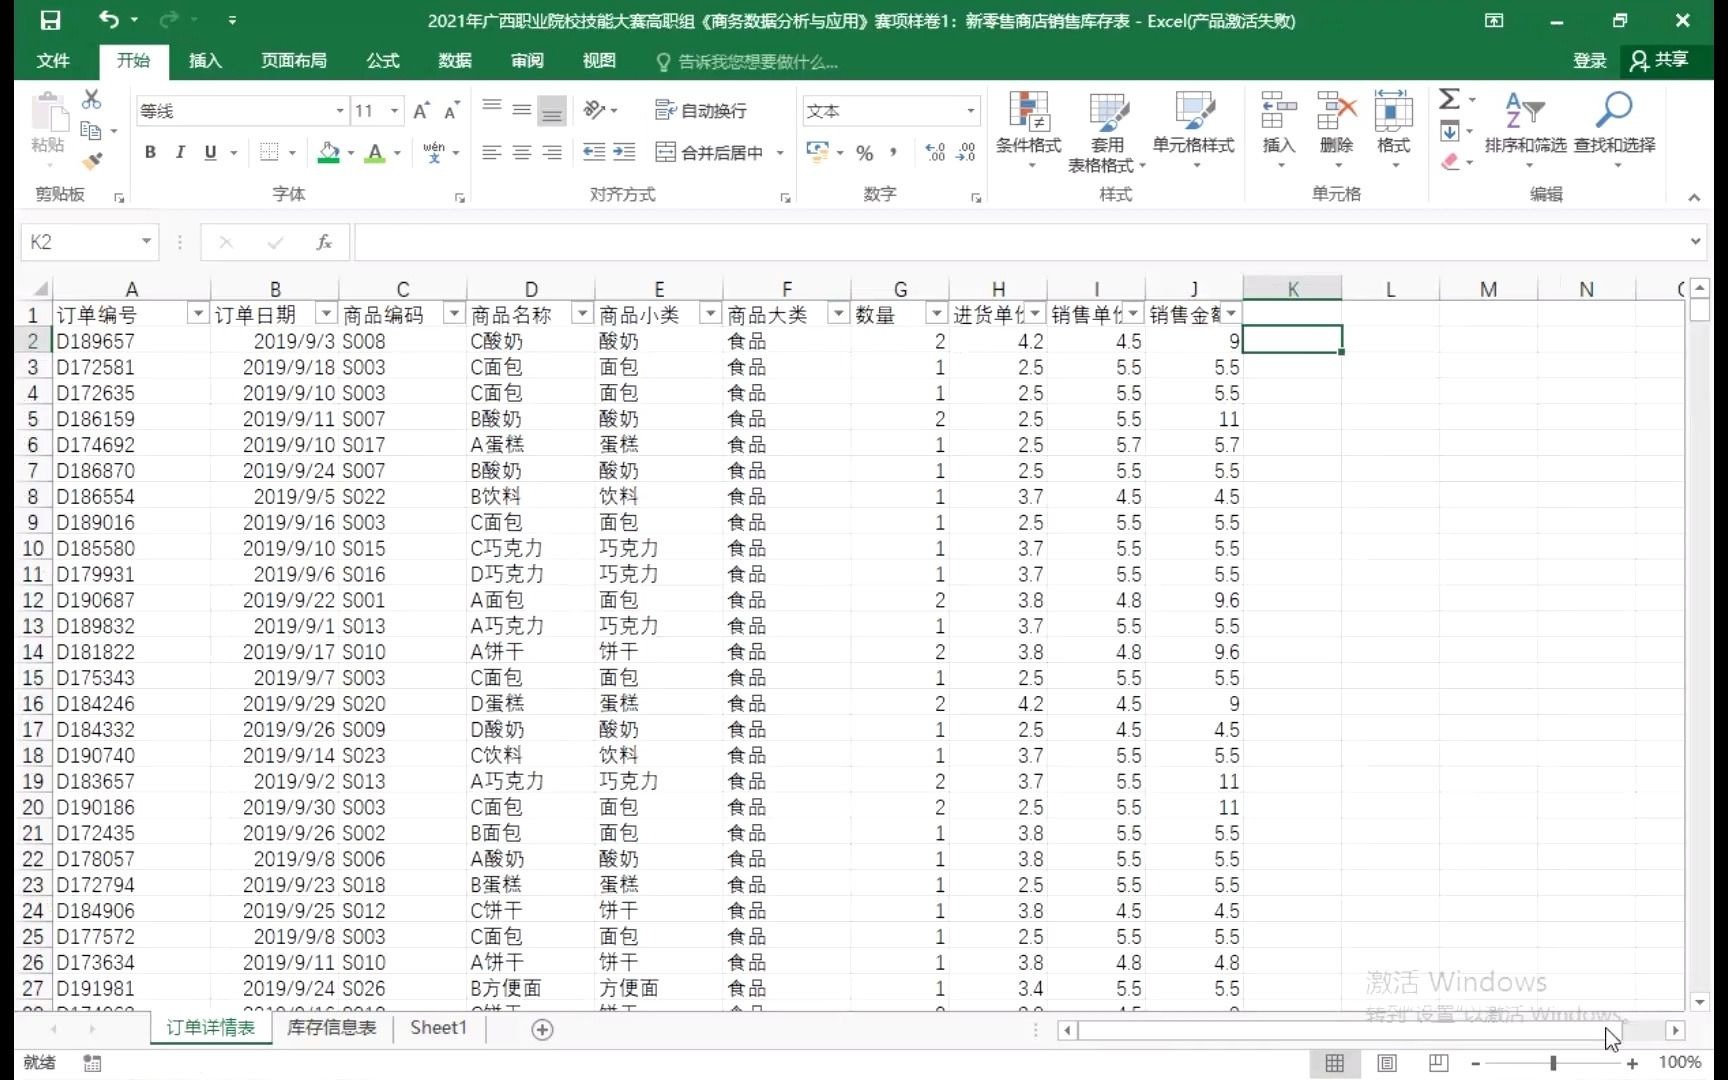Click the Save icon in the title bar
The height and width of the screenshot is (1080, 1728).
(50, 20)
